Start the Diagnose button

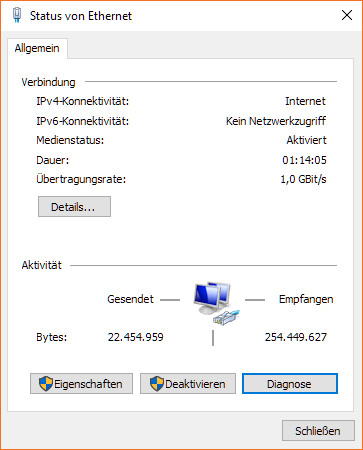290,384
